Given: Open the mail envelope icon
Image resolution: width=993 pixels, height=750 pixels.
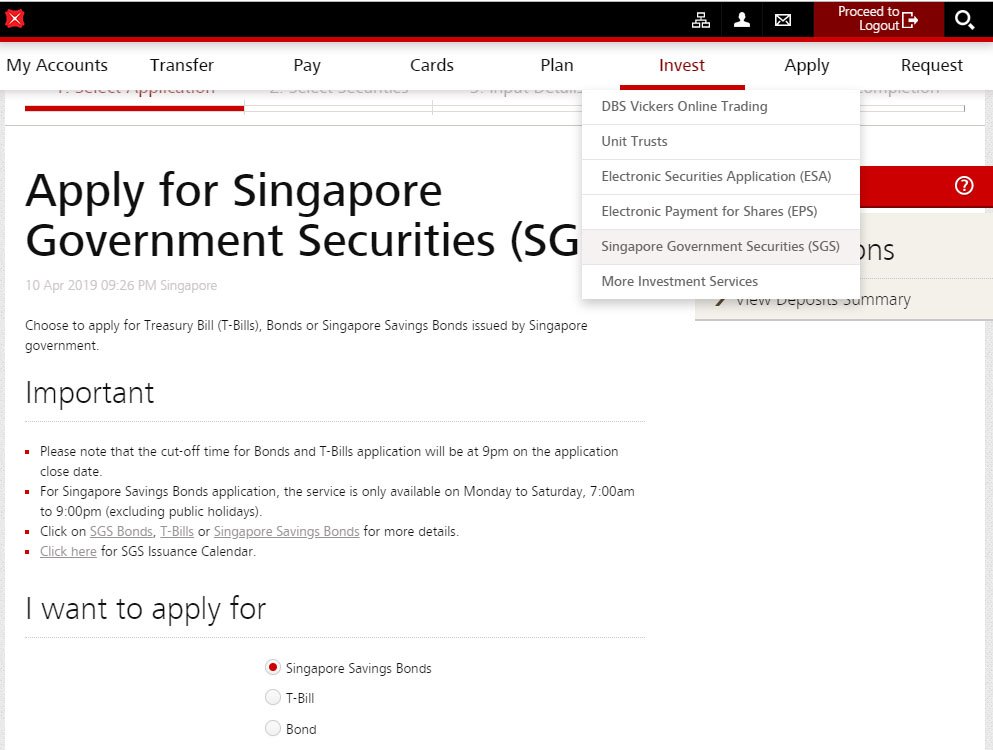Looking at the screenshot, I should 783,20.
